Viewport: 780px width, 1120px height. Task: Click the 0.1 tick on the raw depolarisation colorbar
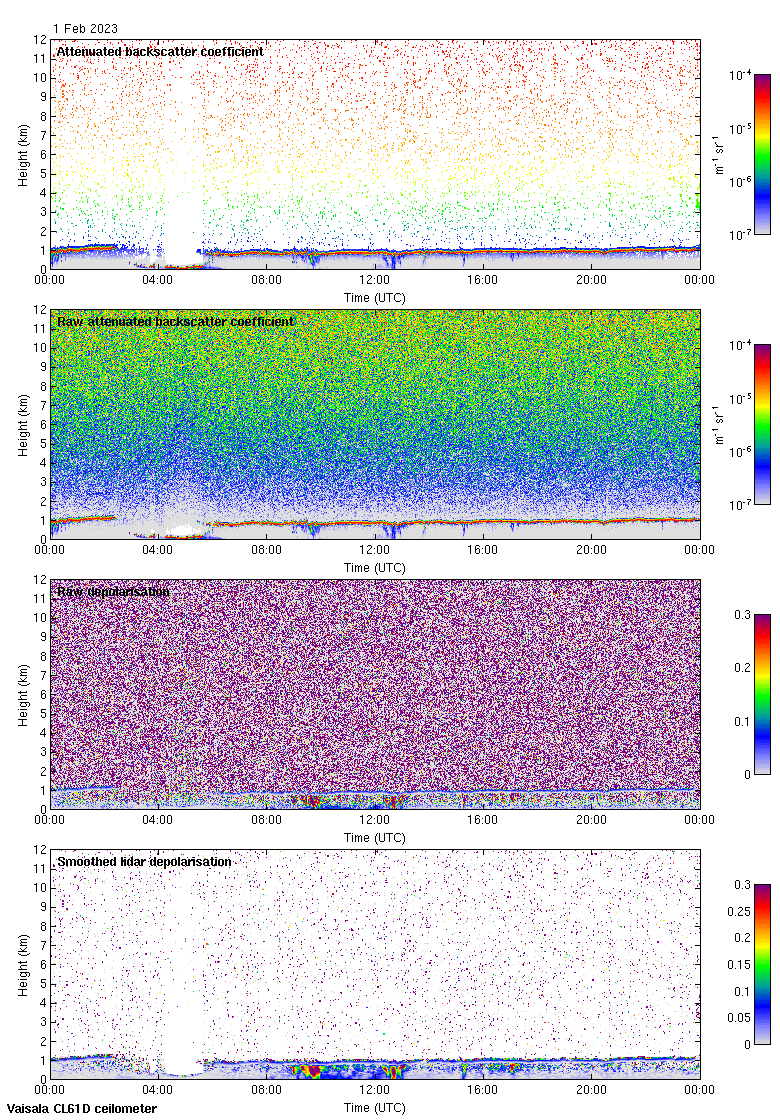coord(743,721)
